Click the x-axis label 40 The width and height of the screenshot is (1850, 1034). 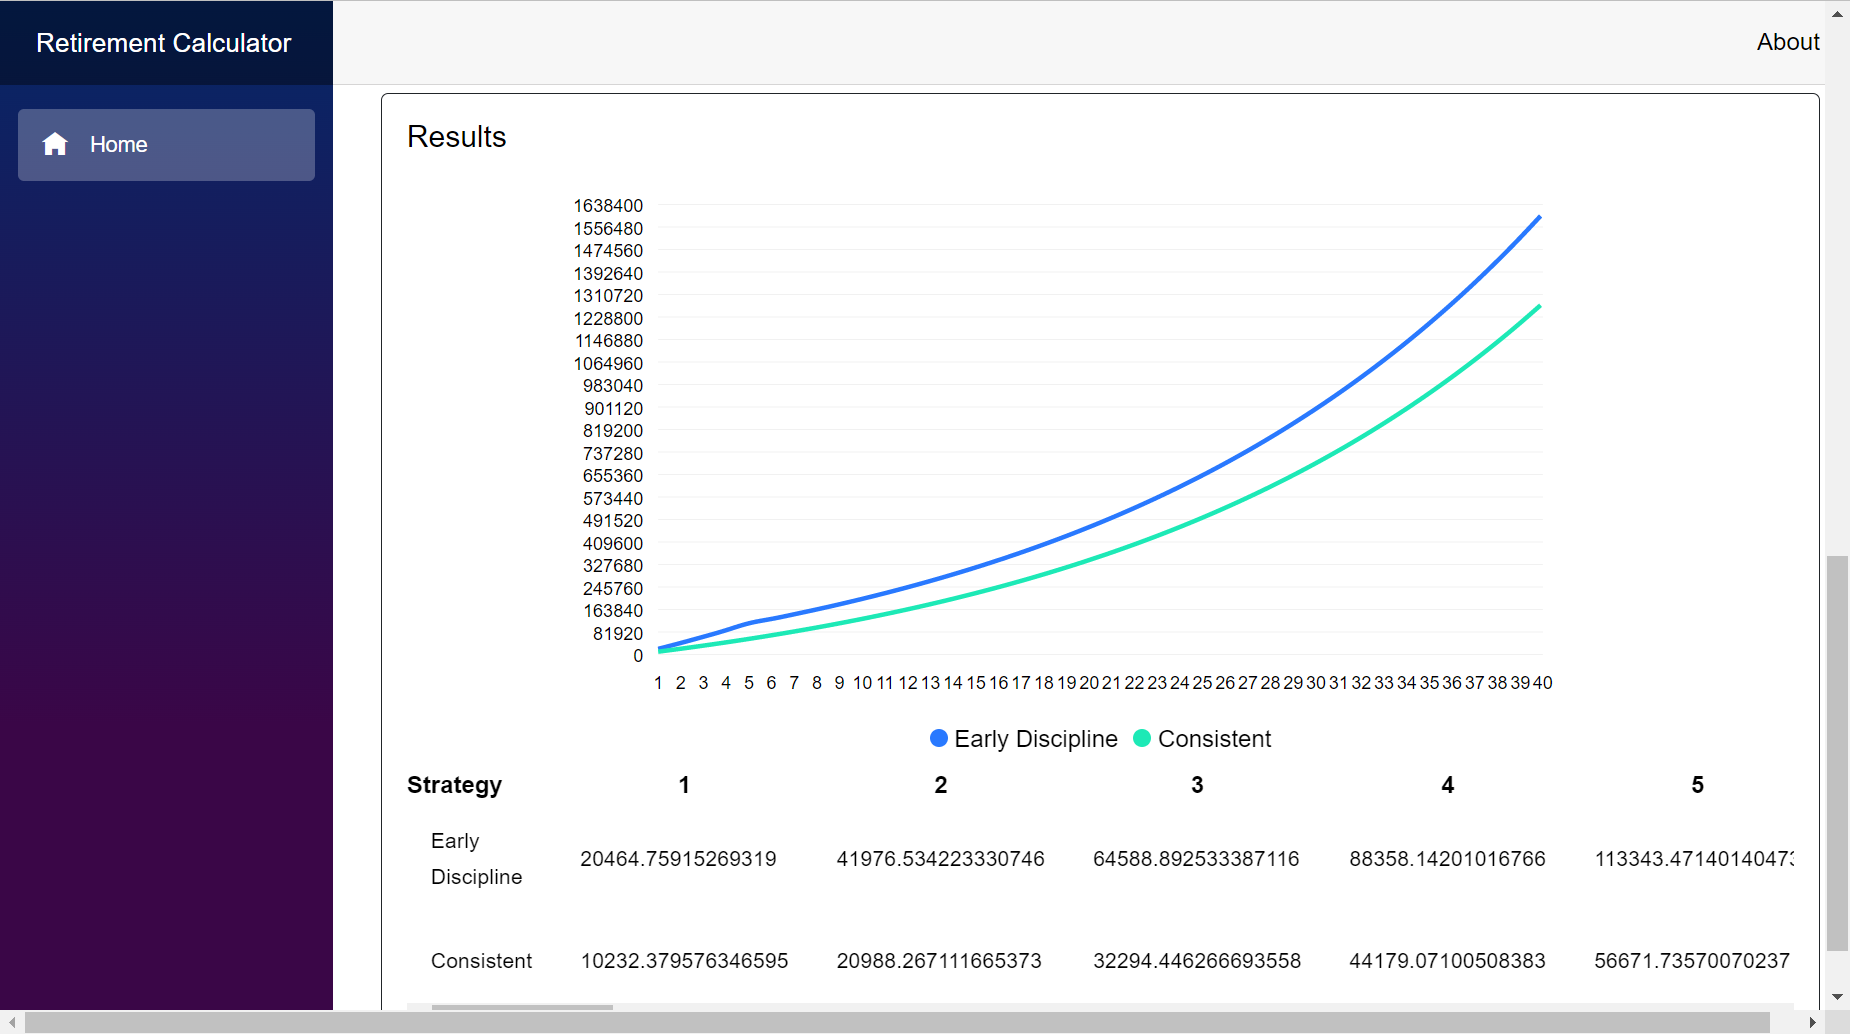coord(1543,683)
